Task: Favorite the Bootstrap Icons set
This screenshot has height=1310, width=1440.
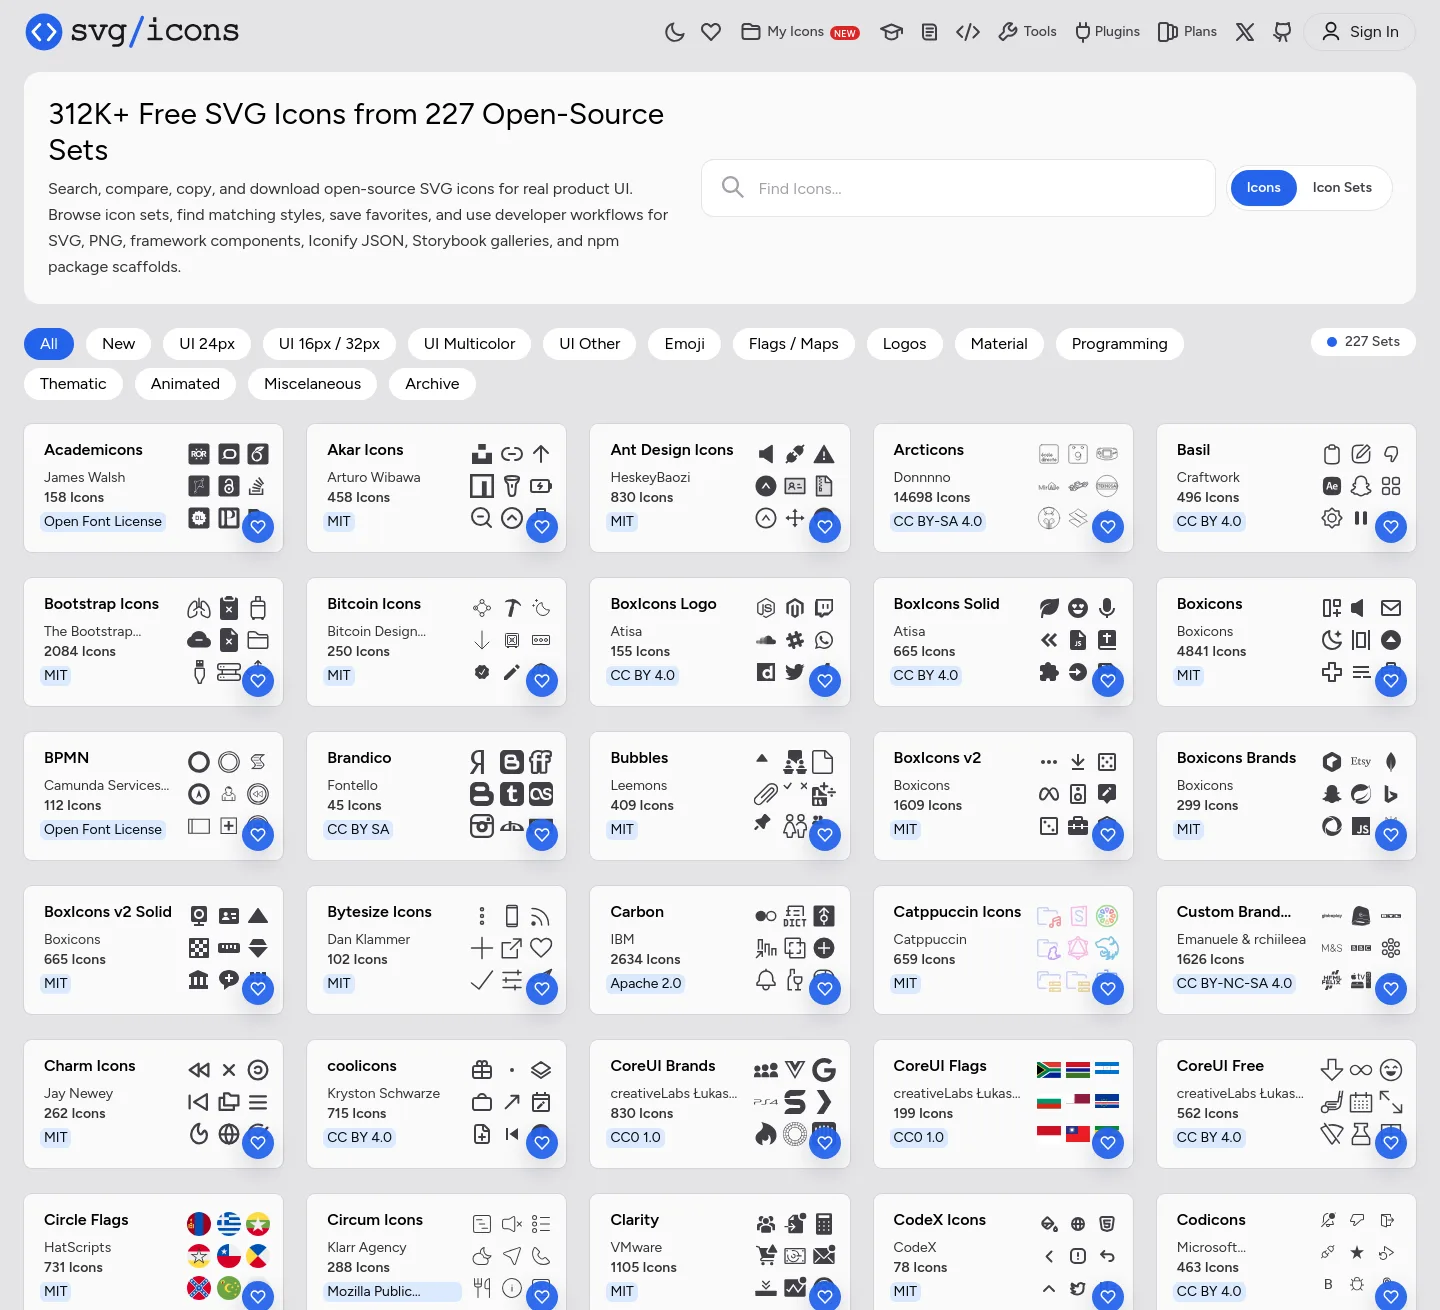Action: [x=258, y=681]
